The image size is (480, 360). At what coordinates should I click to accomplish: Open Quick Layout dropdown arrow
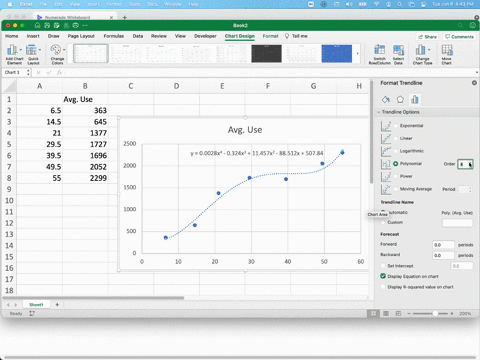40,50
